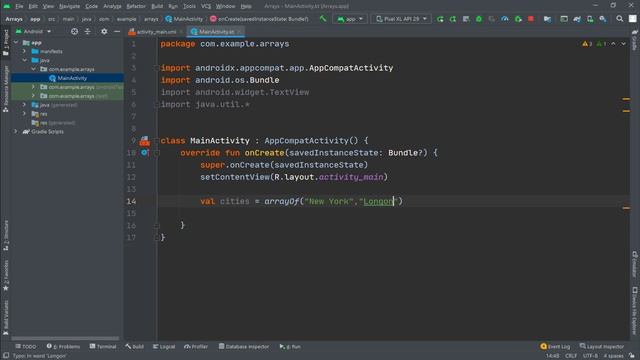The image size is (640, 360).
Task: Toggle the Resource Manager side tab
Action: (x=6, y=89)
